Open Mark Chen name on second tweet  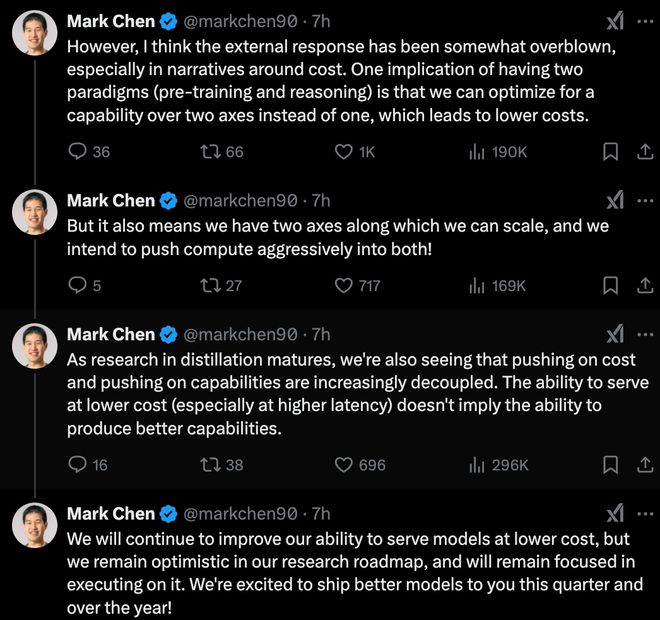click(x=111, y=201)
